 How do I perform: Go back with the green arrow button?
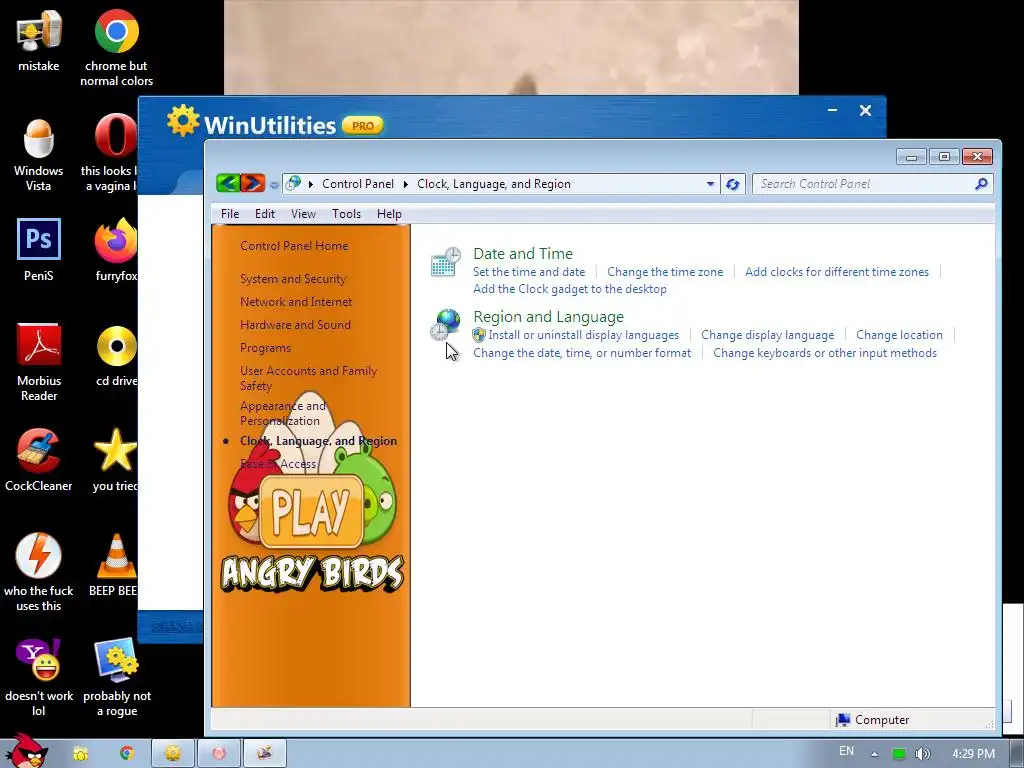pos(228,183)
